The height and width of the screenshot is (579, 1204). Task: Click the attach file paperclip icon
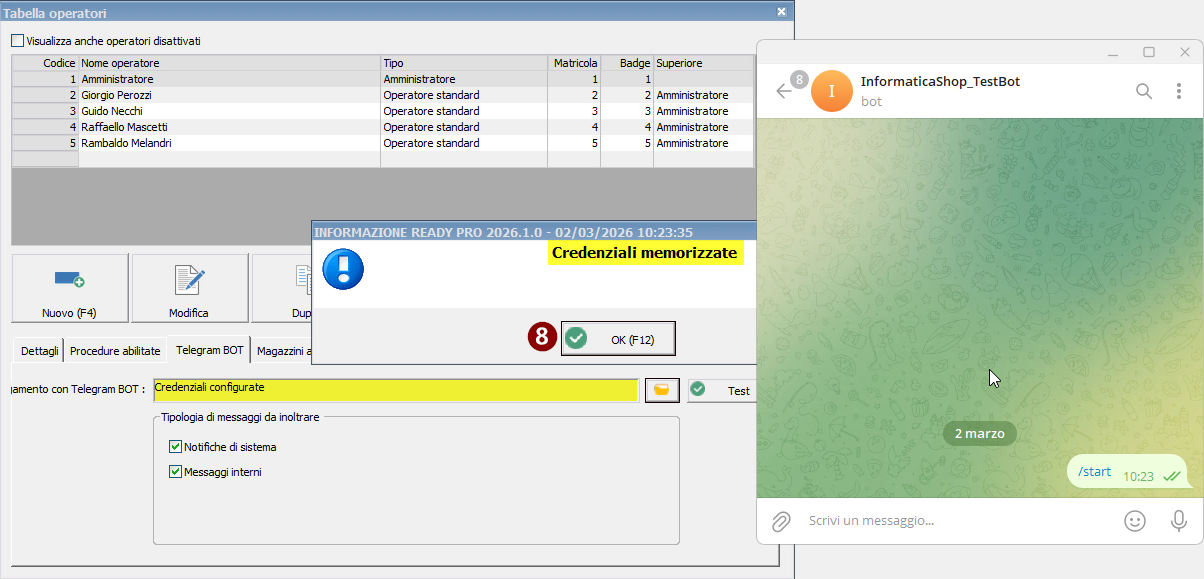pyautogui.click(x=781, y=521)
